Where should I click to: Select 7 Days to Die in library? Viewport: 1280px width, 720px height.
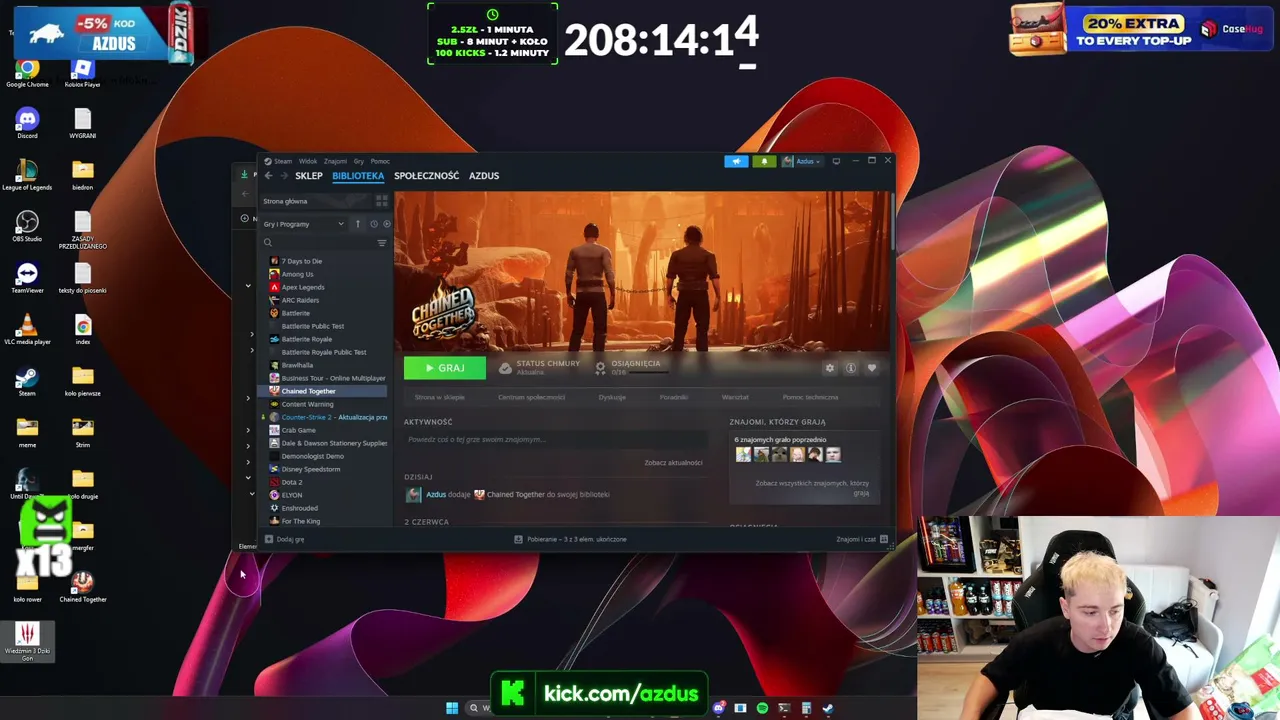301,261
